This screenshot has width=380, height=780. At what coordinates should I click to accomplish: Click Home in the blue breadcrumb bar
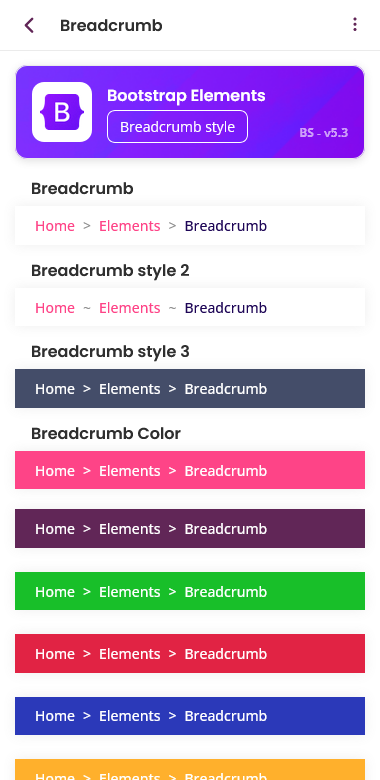tap(55, 716)
